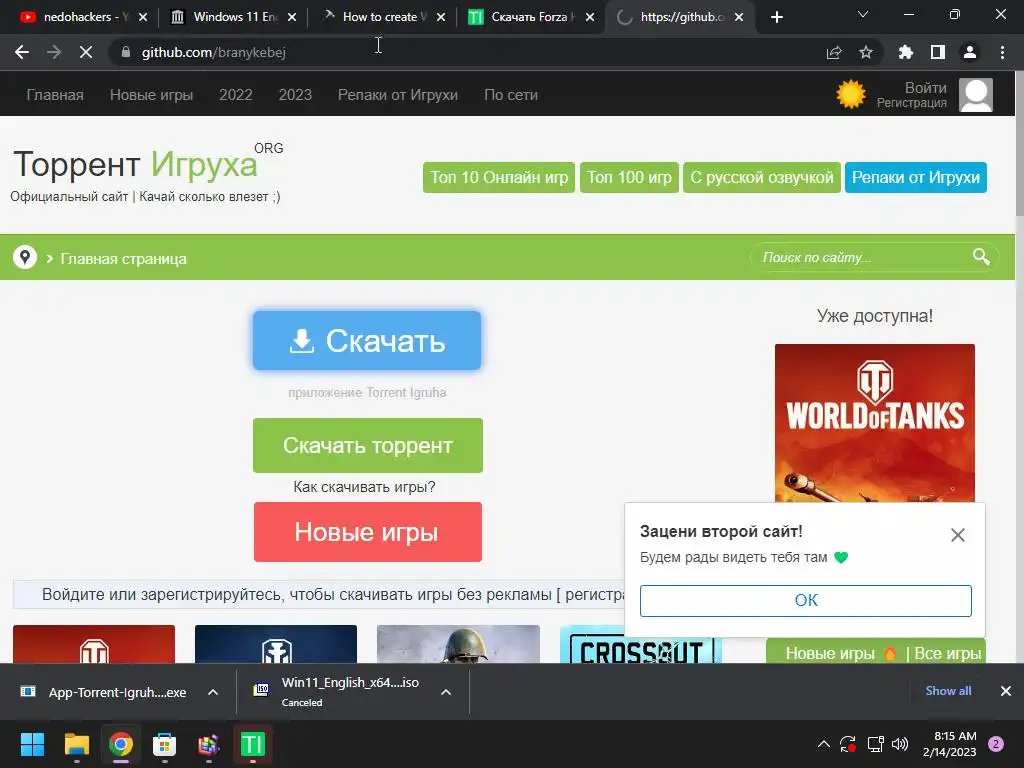Open the По сети menu item
The height and width of the screenshot is (768, 1024).
pos(511,95)
